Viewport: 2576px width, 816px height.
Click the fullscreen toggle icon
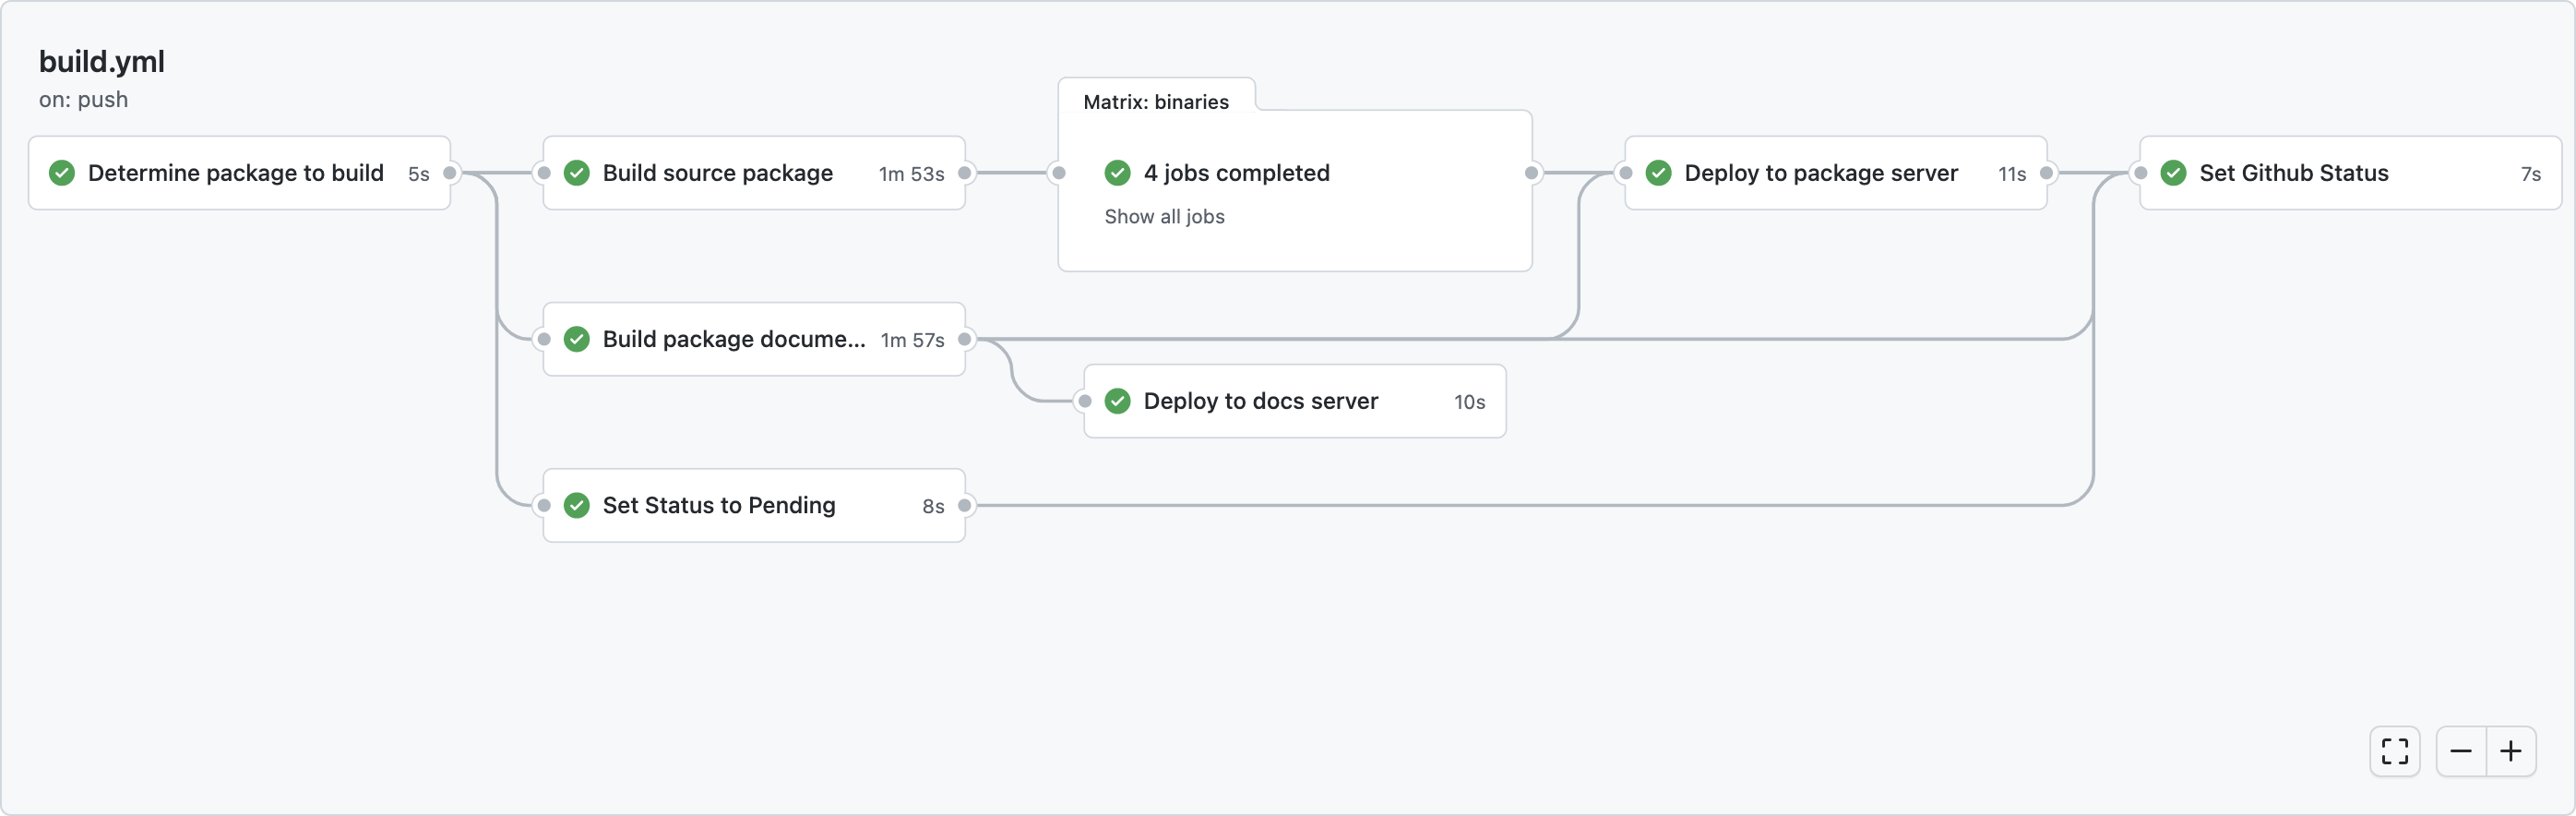click(2394, 751)
